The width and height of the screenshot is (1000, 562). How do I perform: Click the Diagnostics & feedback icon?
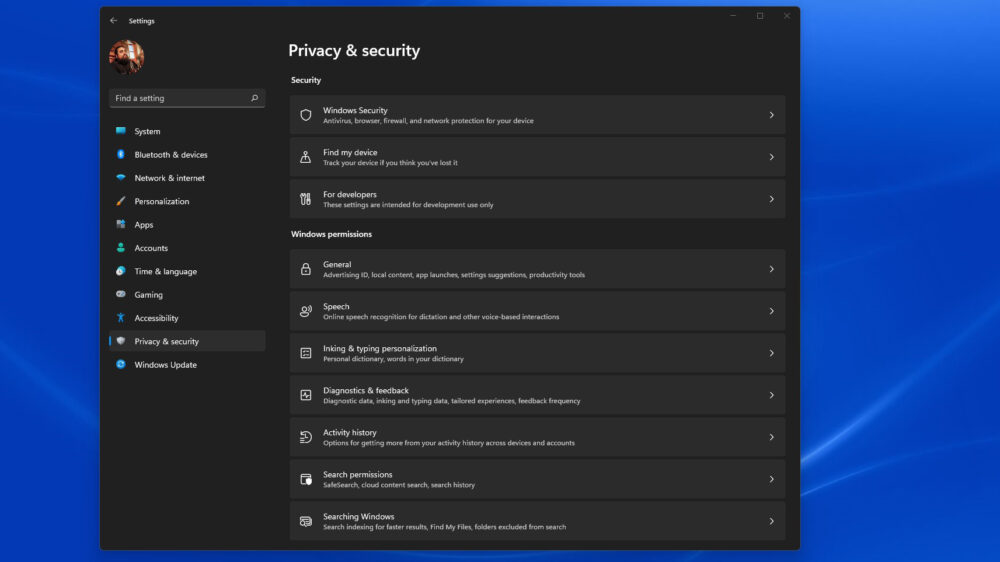pyautogui.click(x=305, y=395)
